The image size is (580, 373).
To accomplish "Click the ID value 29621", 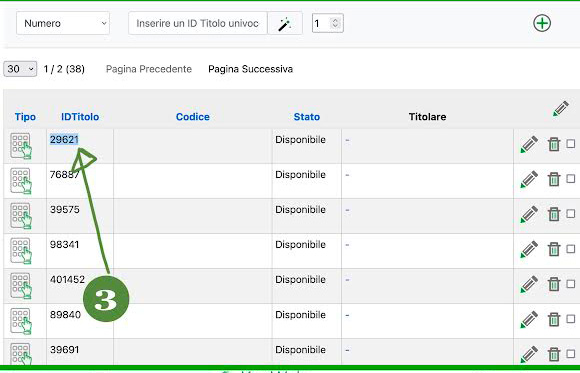I will 64,140.
